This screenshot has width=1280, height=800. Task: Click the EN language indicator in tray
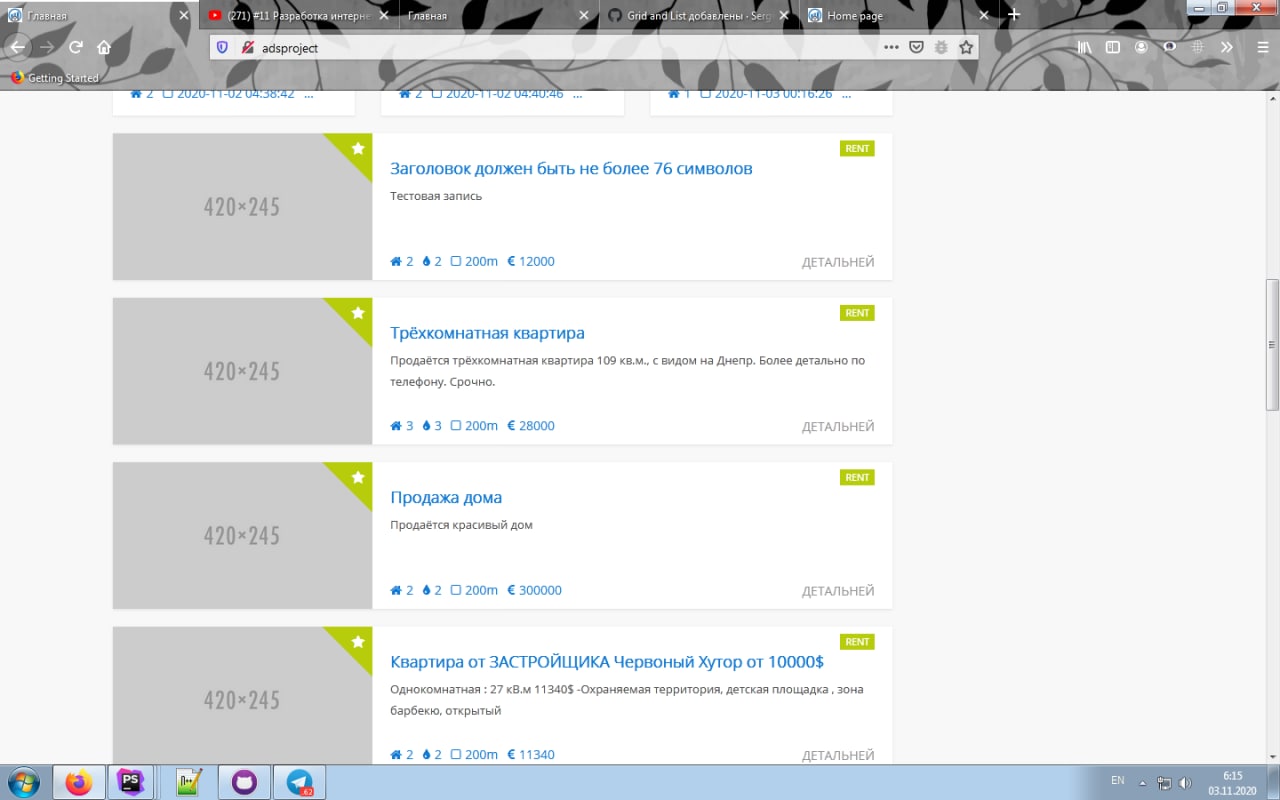click(x=1118, y=780)
